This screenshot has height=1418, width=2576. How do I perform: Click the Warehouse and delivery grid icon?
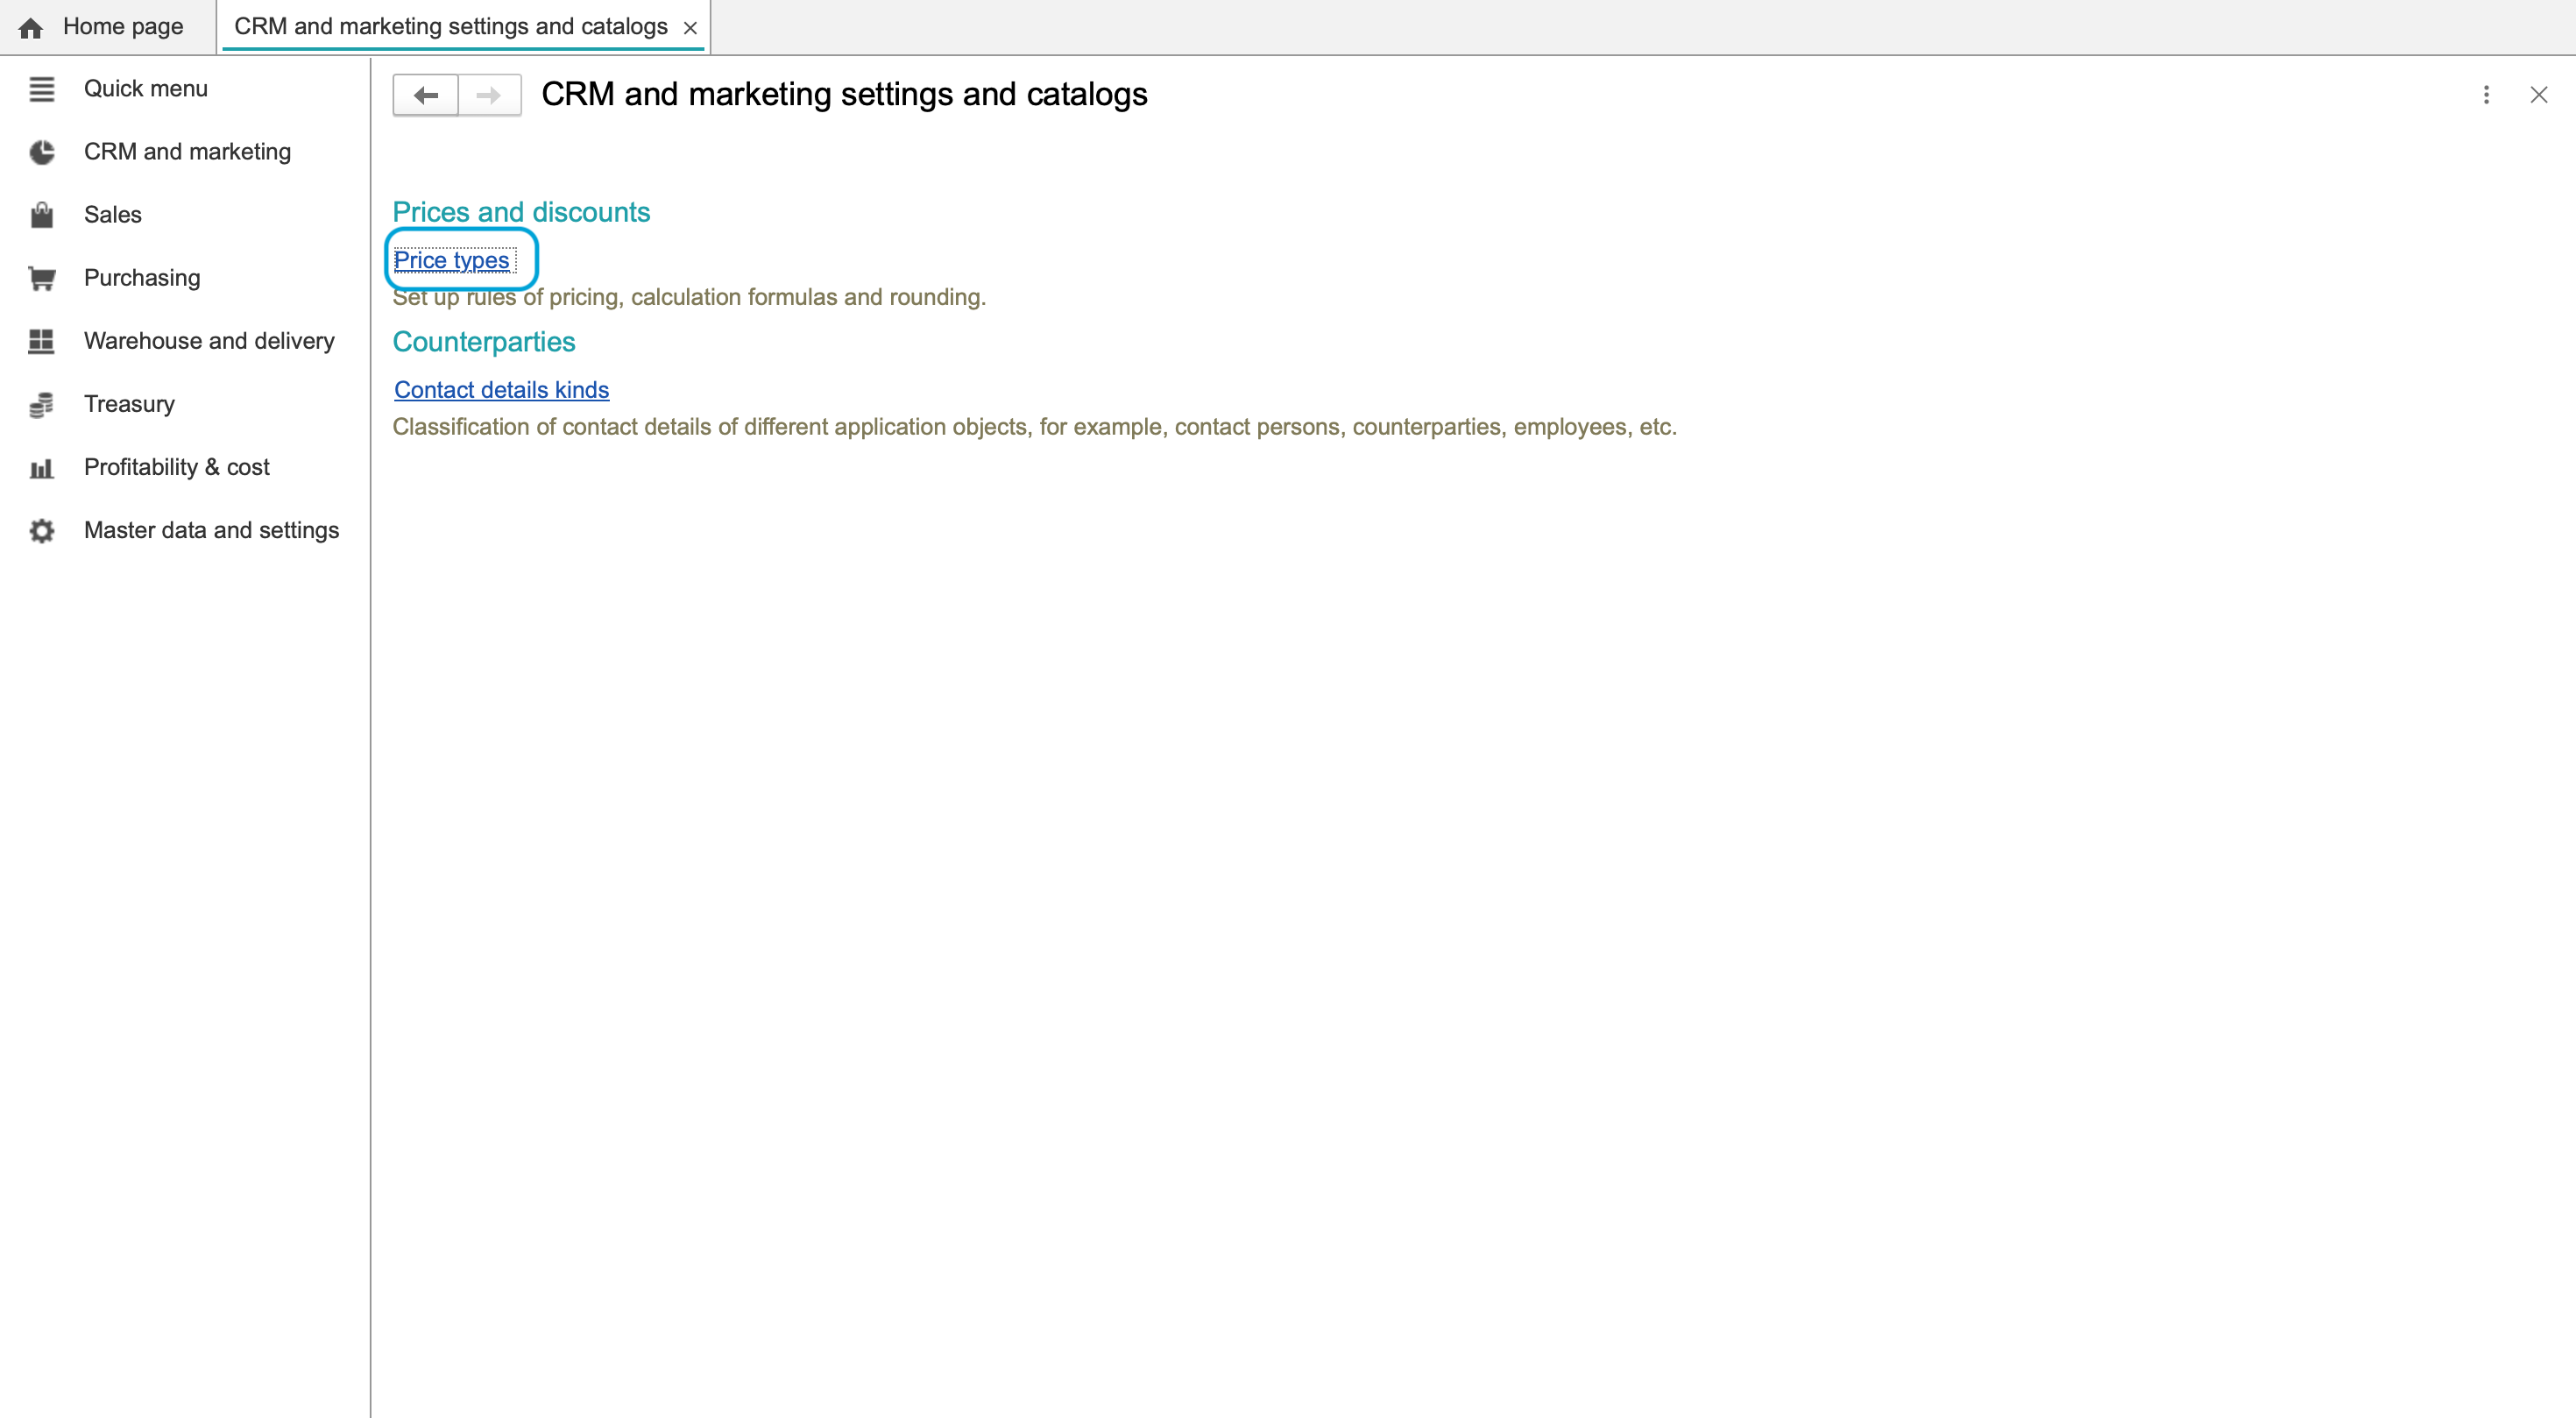click(x=41, y=341)
